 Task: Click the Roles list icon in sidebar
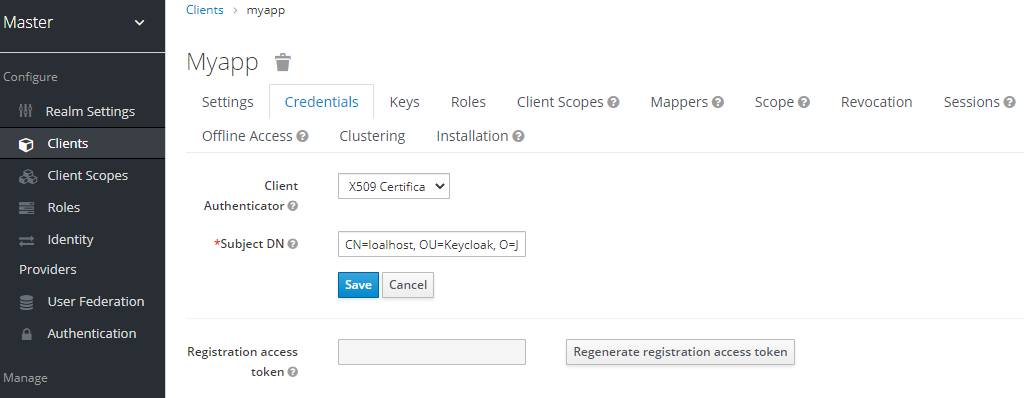[26, 208]
